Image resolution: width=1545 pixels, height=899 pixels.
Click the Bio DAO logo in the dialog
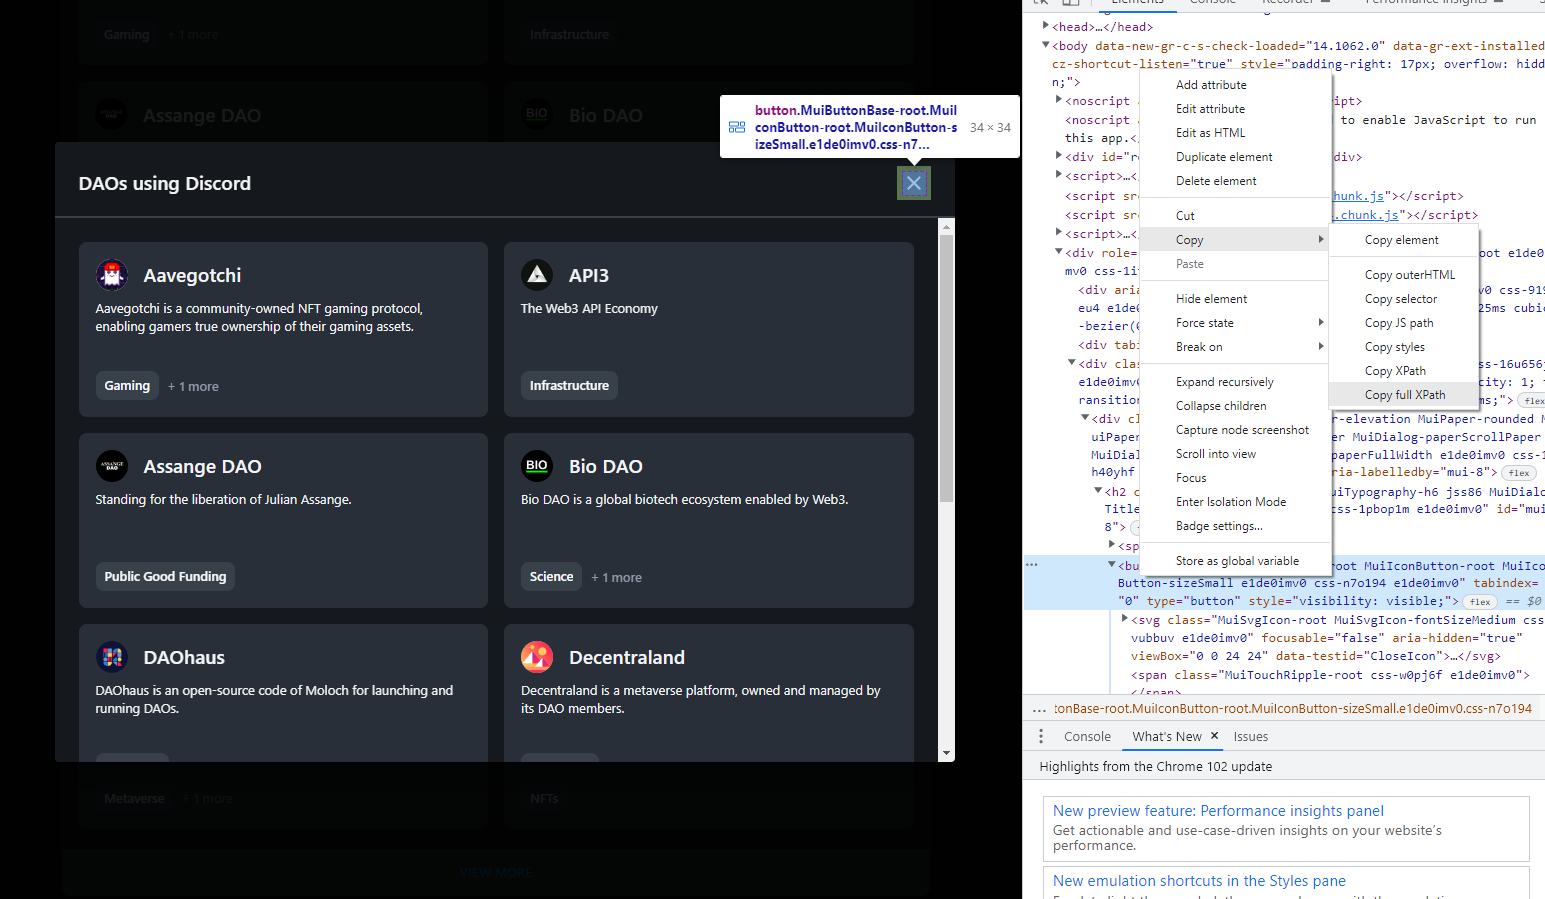(x=537, y=466)
